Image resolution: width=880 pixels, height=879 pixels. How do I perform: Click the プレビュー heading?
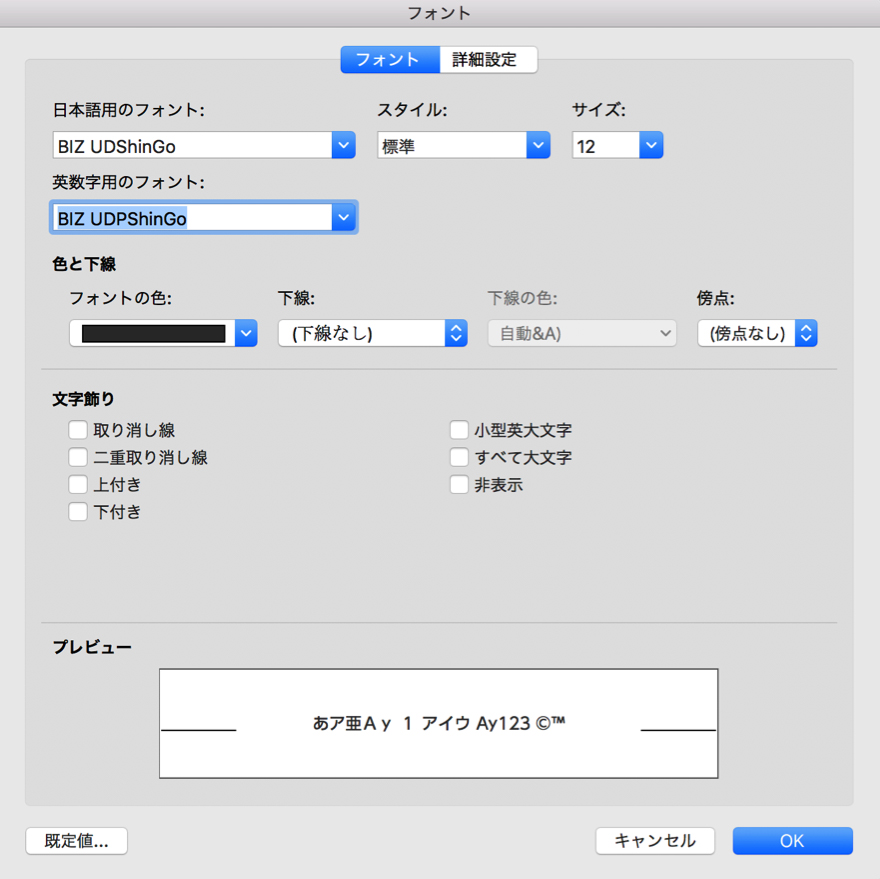[92, 647]
